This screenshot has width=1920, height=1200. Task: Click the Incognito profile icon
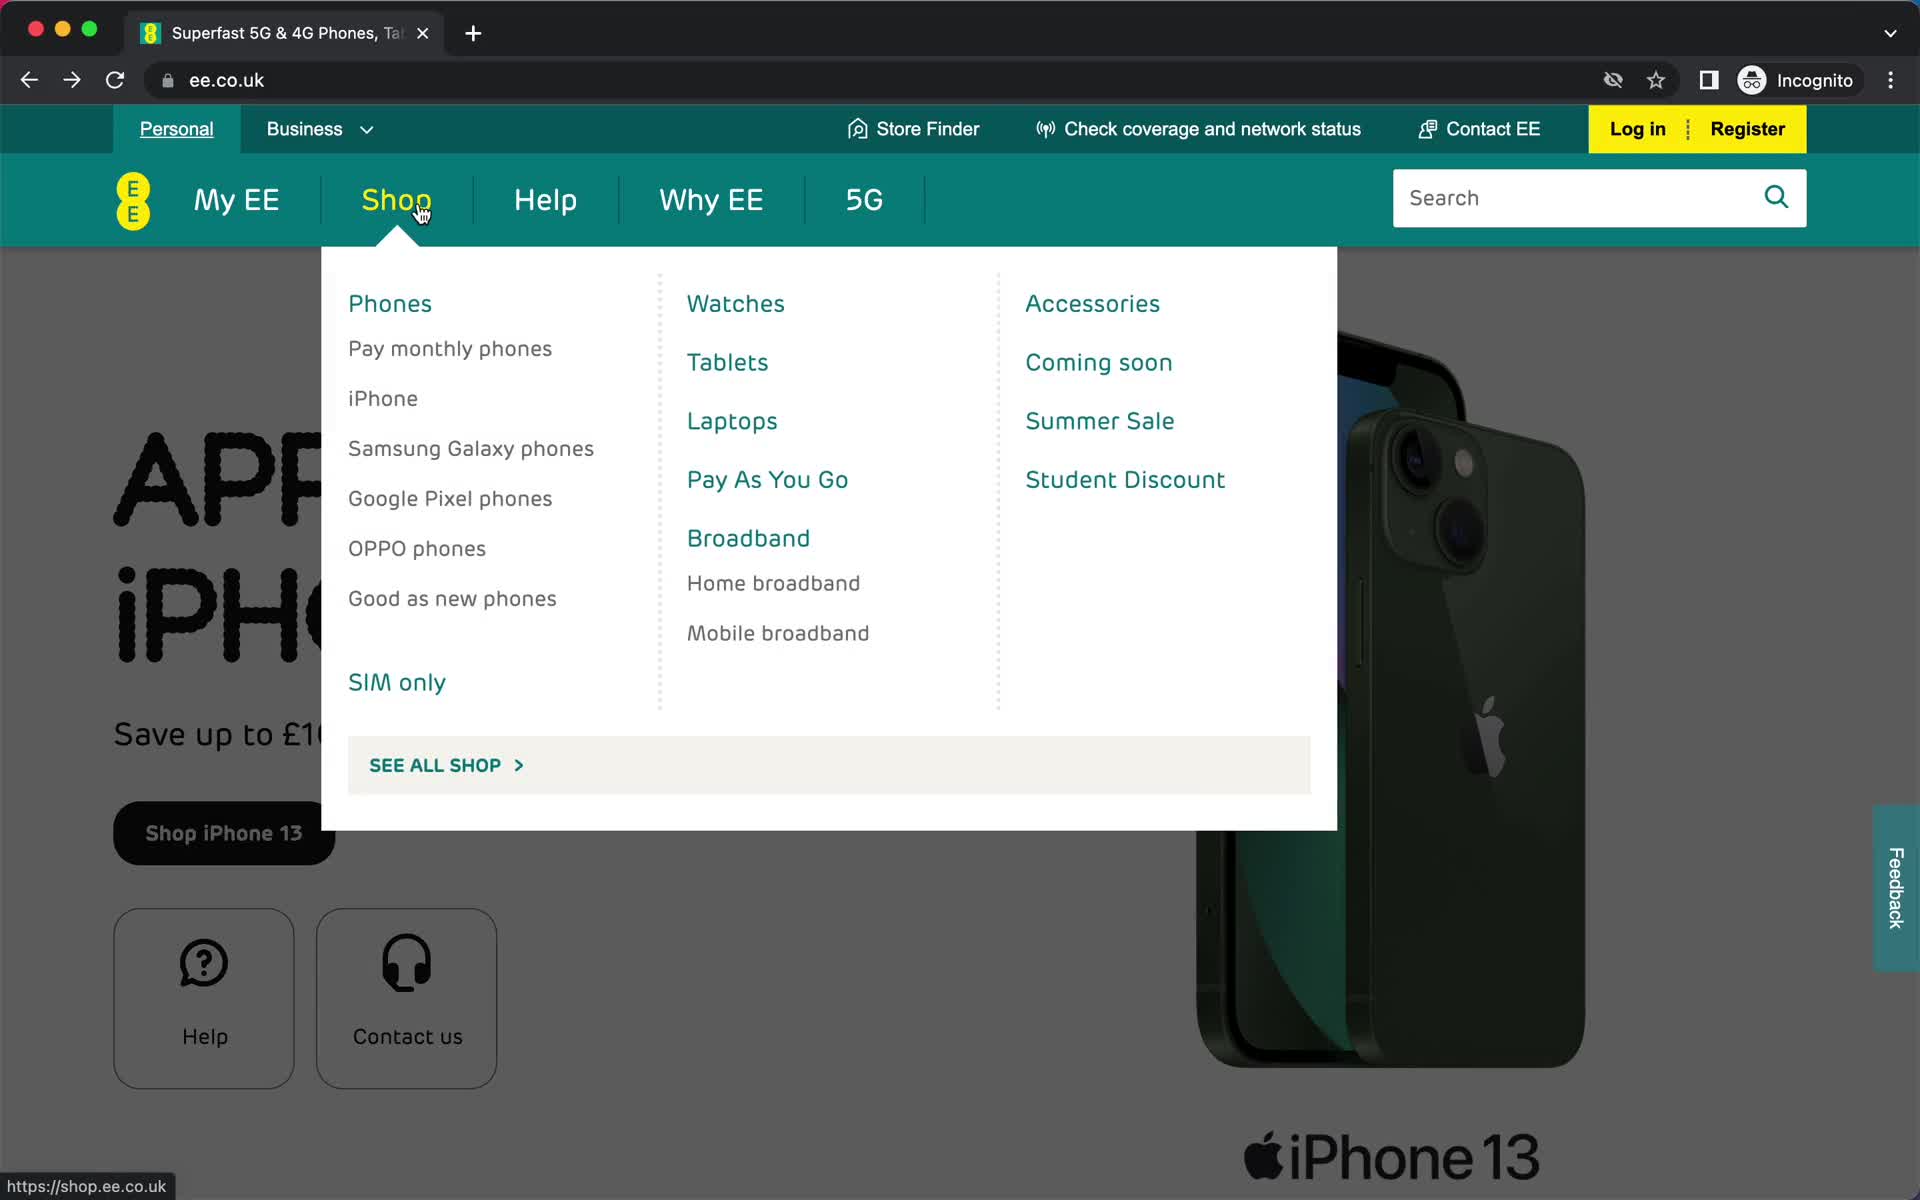1752,80
